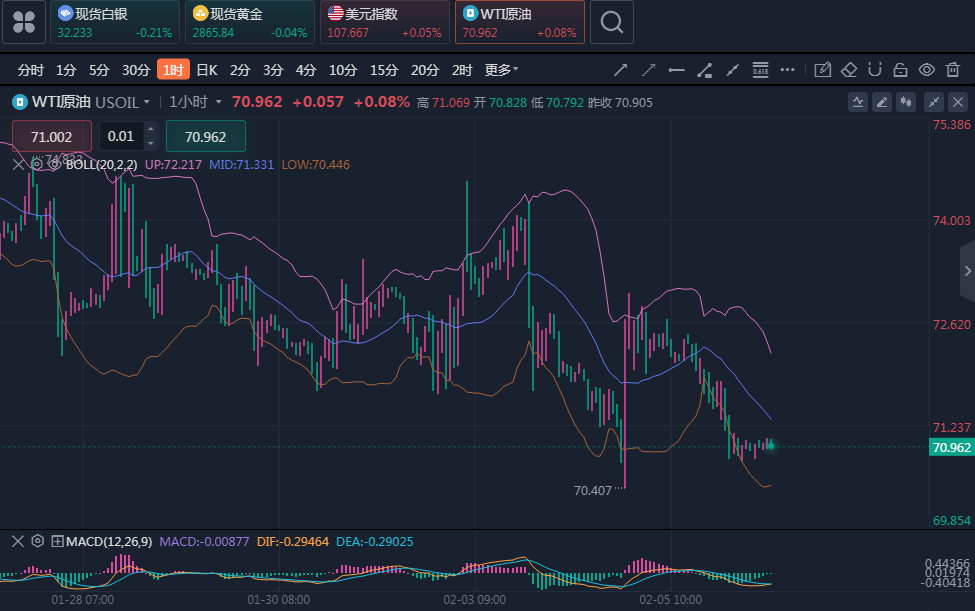This screenshot has width=975, height=611.
Task: Select the arrow trend line tool
Action: point(621,70)
